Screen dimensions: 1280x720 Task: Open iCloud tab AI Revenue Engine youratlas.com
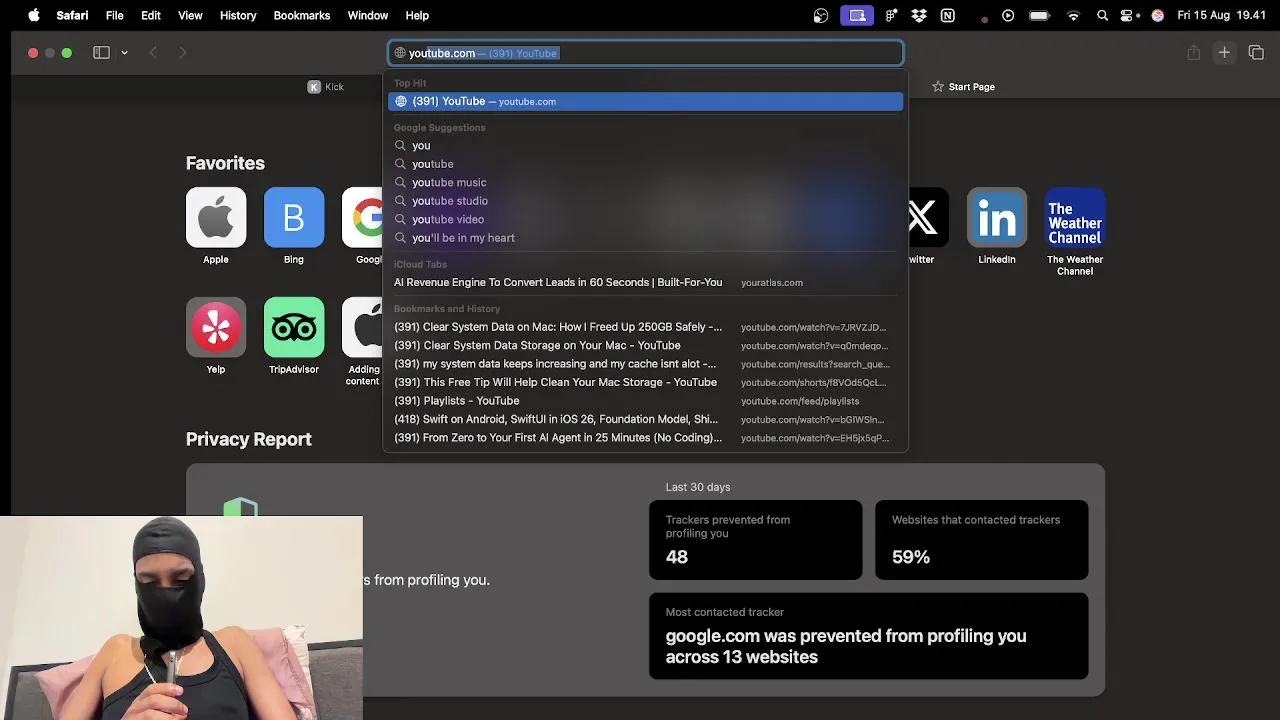point(646,282)
